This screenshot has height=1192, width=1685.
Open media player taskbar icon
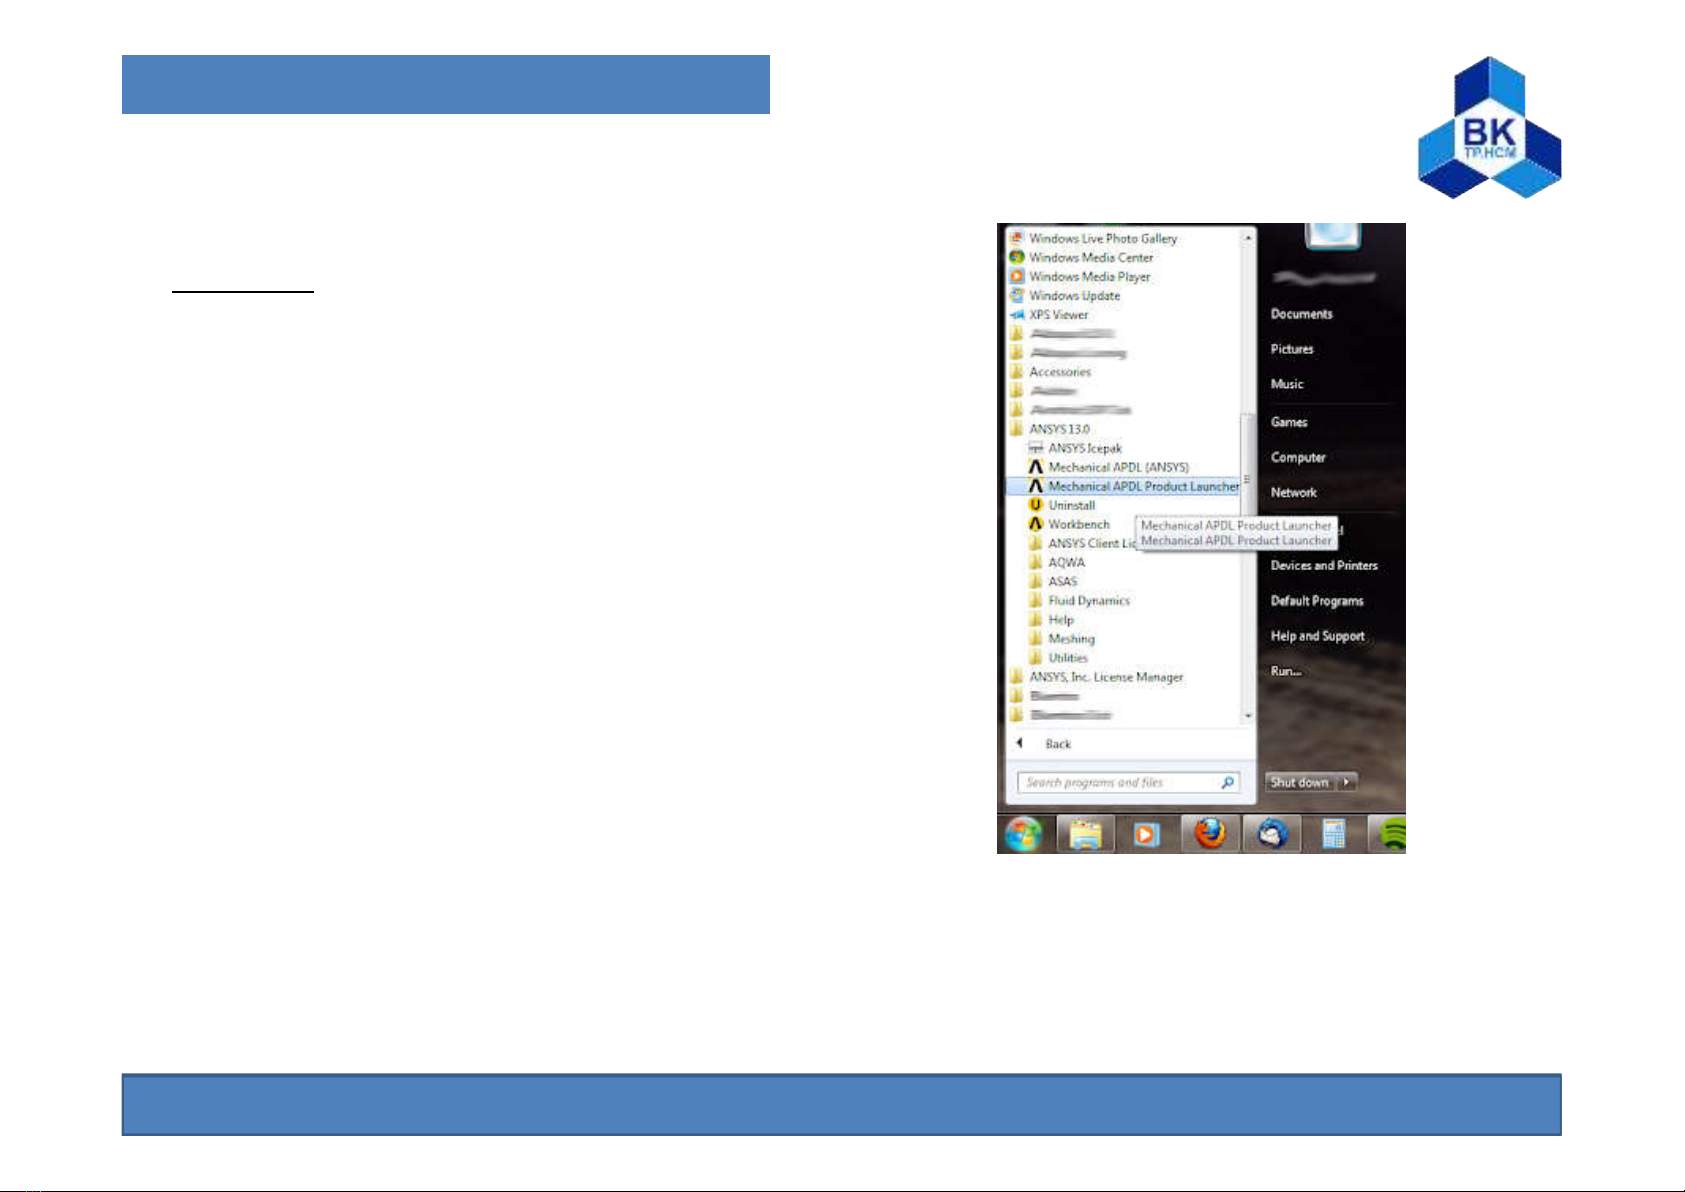1147,833
